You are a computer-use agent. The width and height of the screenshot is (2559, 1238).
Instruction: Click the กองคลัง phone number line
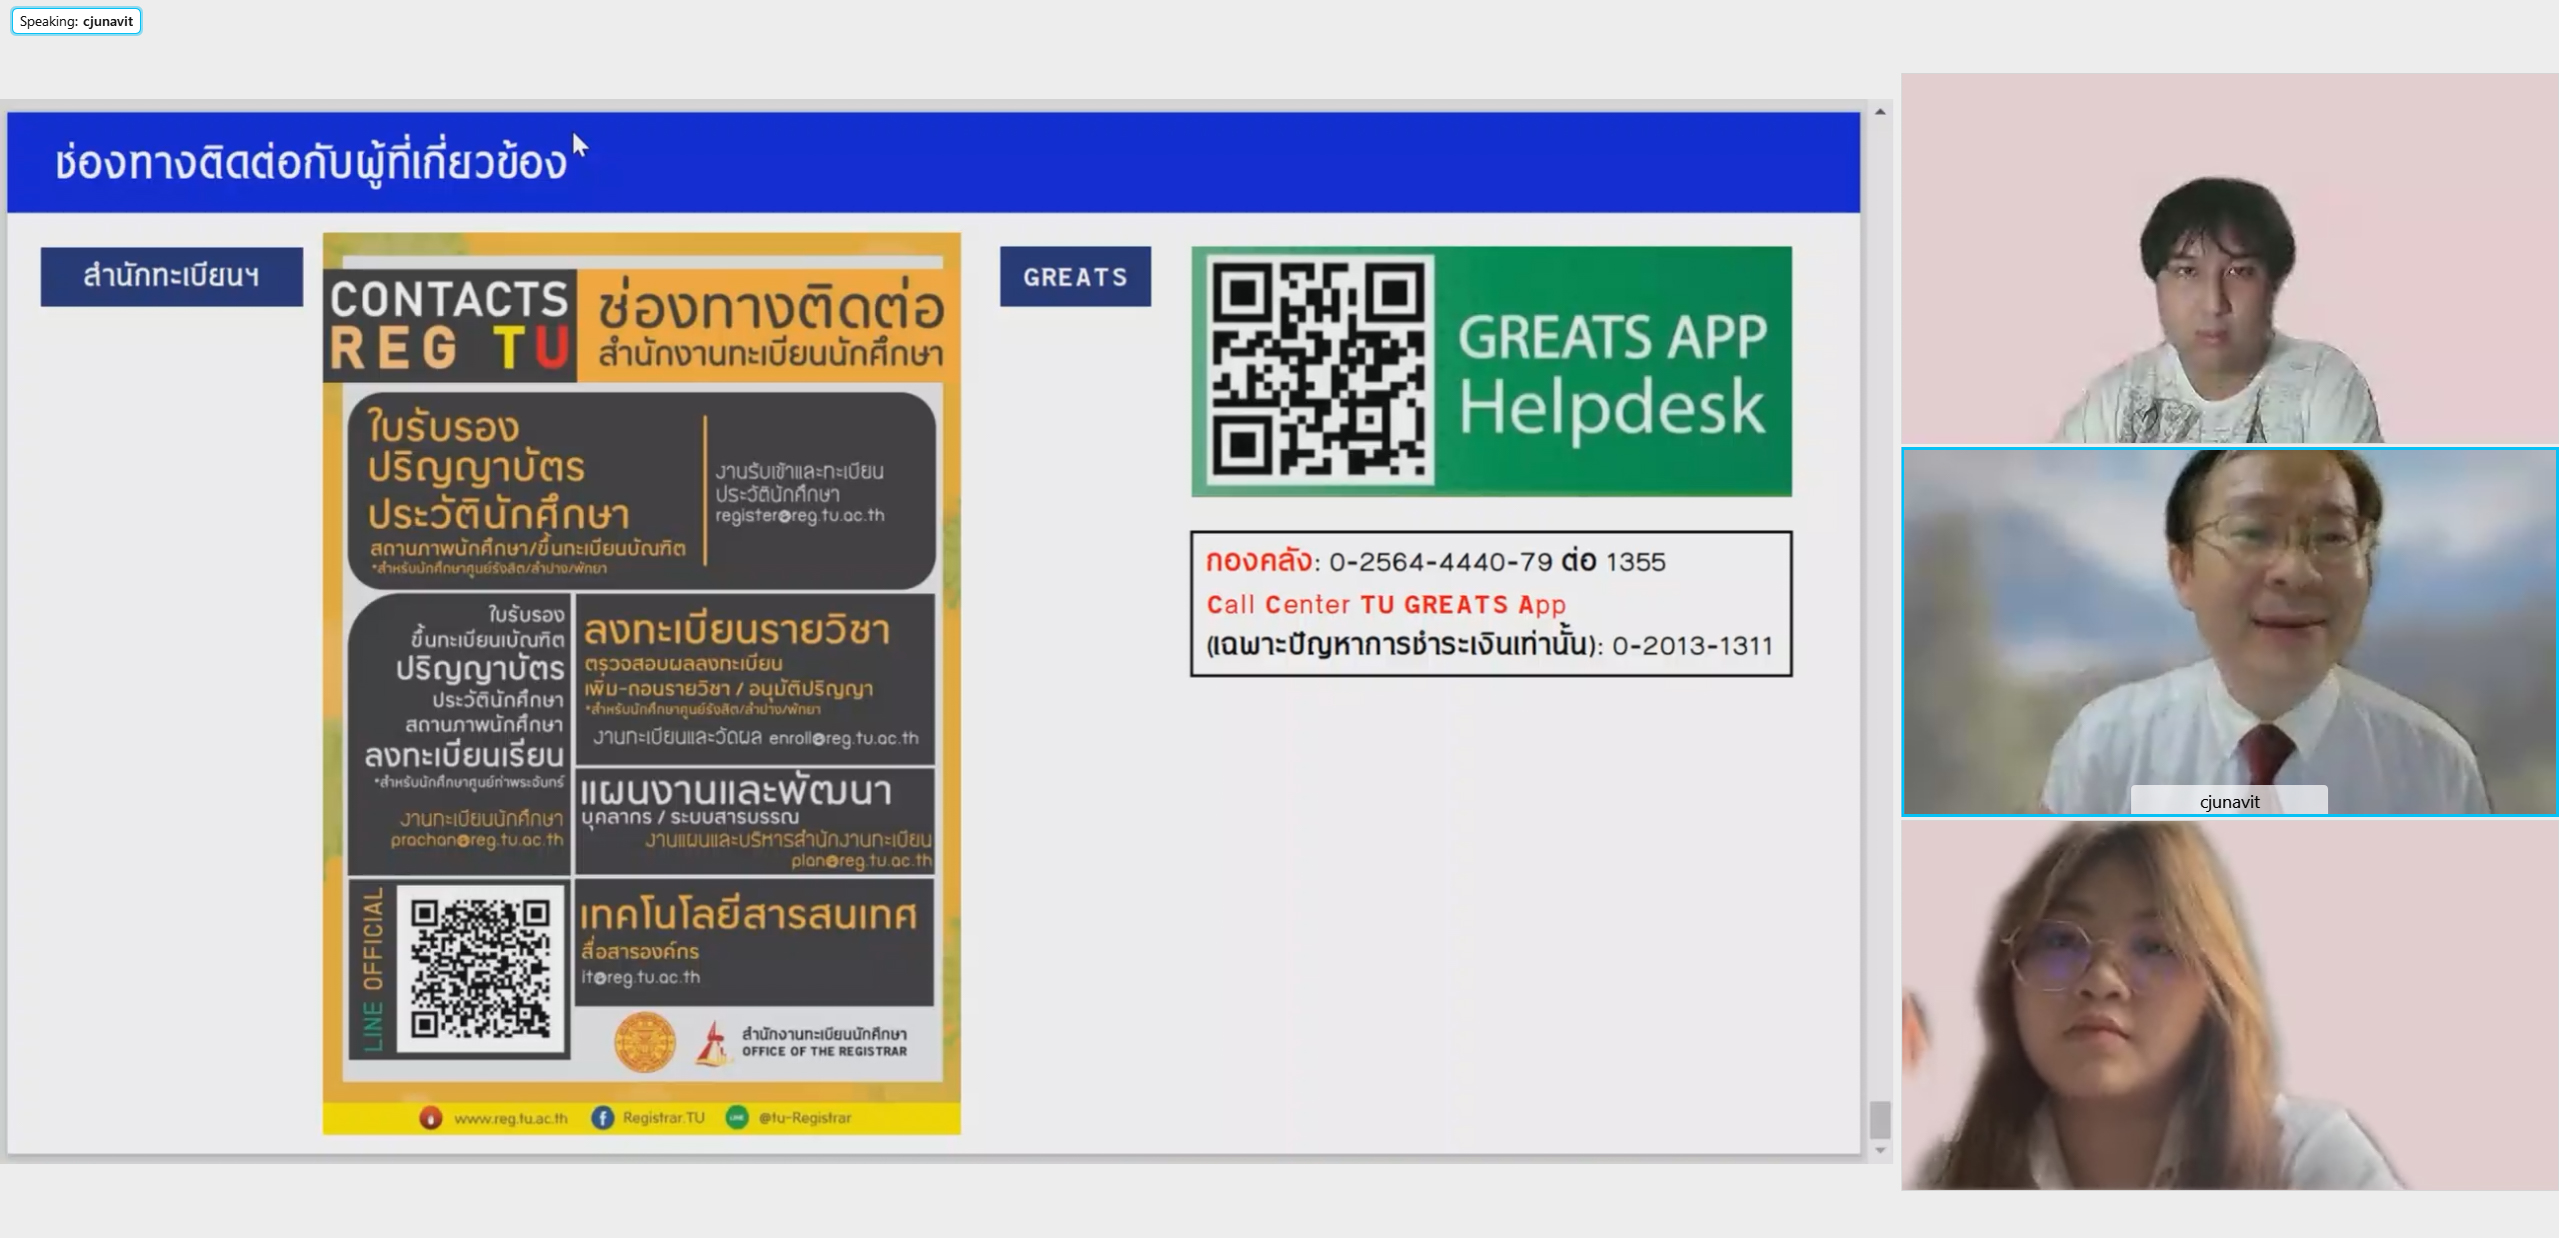coord(1435,561)
